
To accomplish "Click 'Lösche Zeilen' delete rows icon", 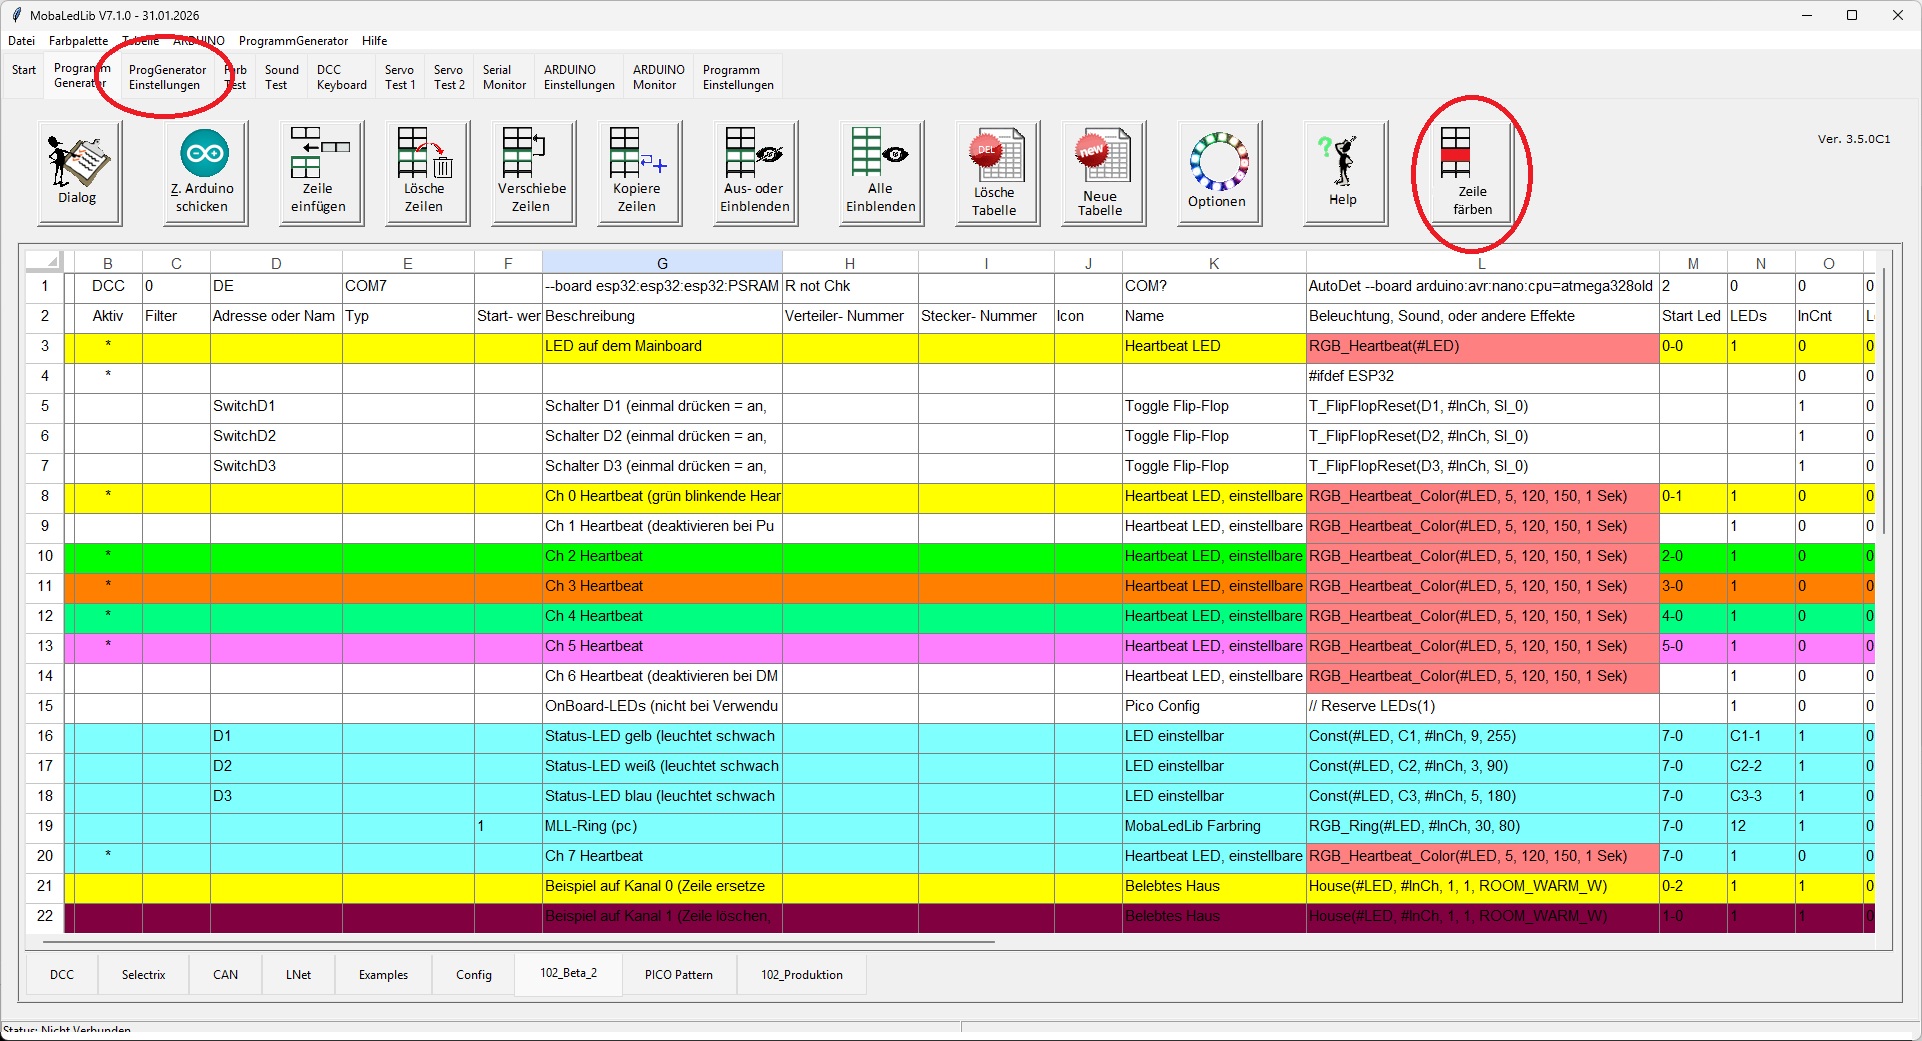I will 424,171.
